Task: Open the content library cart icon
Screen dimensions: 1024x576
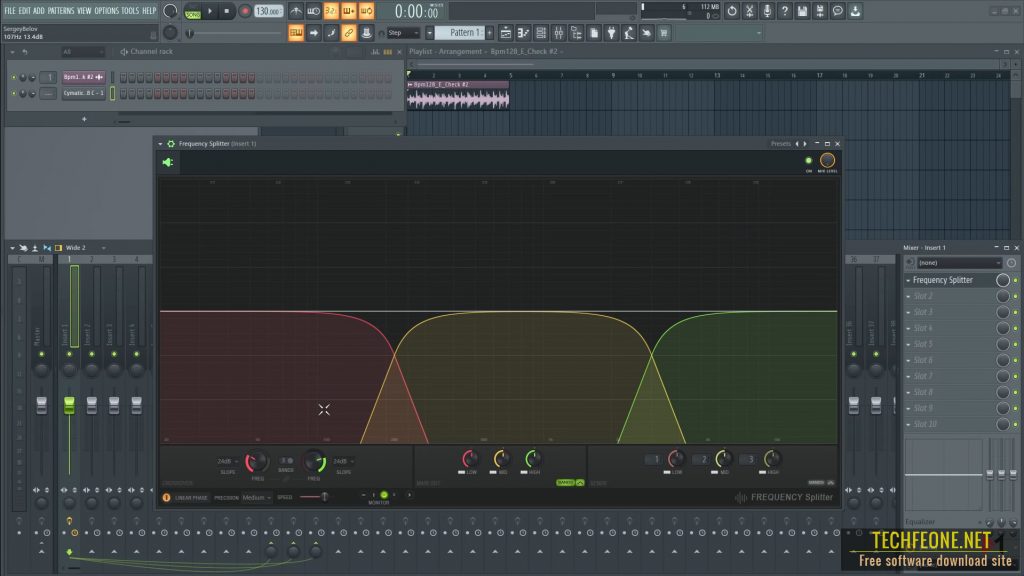Action: click(x=664, y=33)
